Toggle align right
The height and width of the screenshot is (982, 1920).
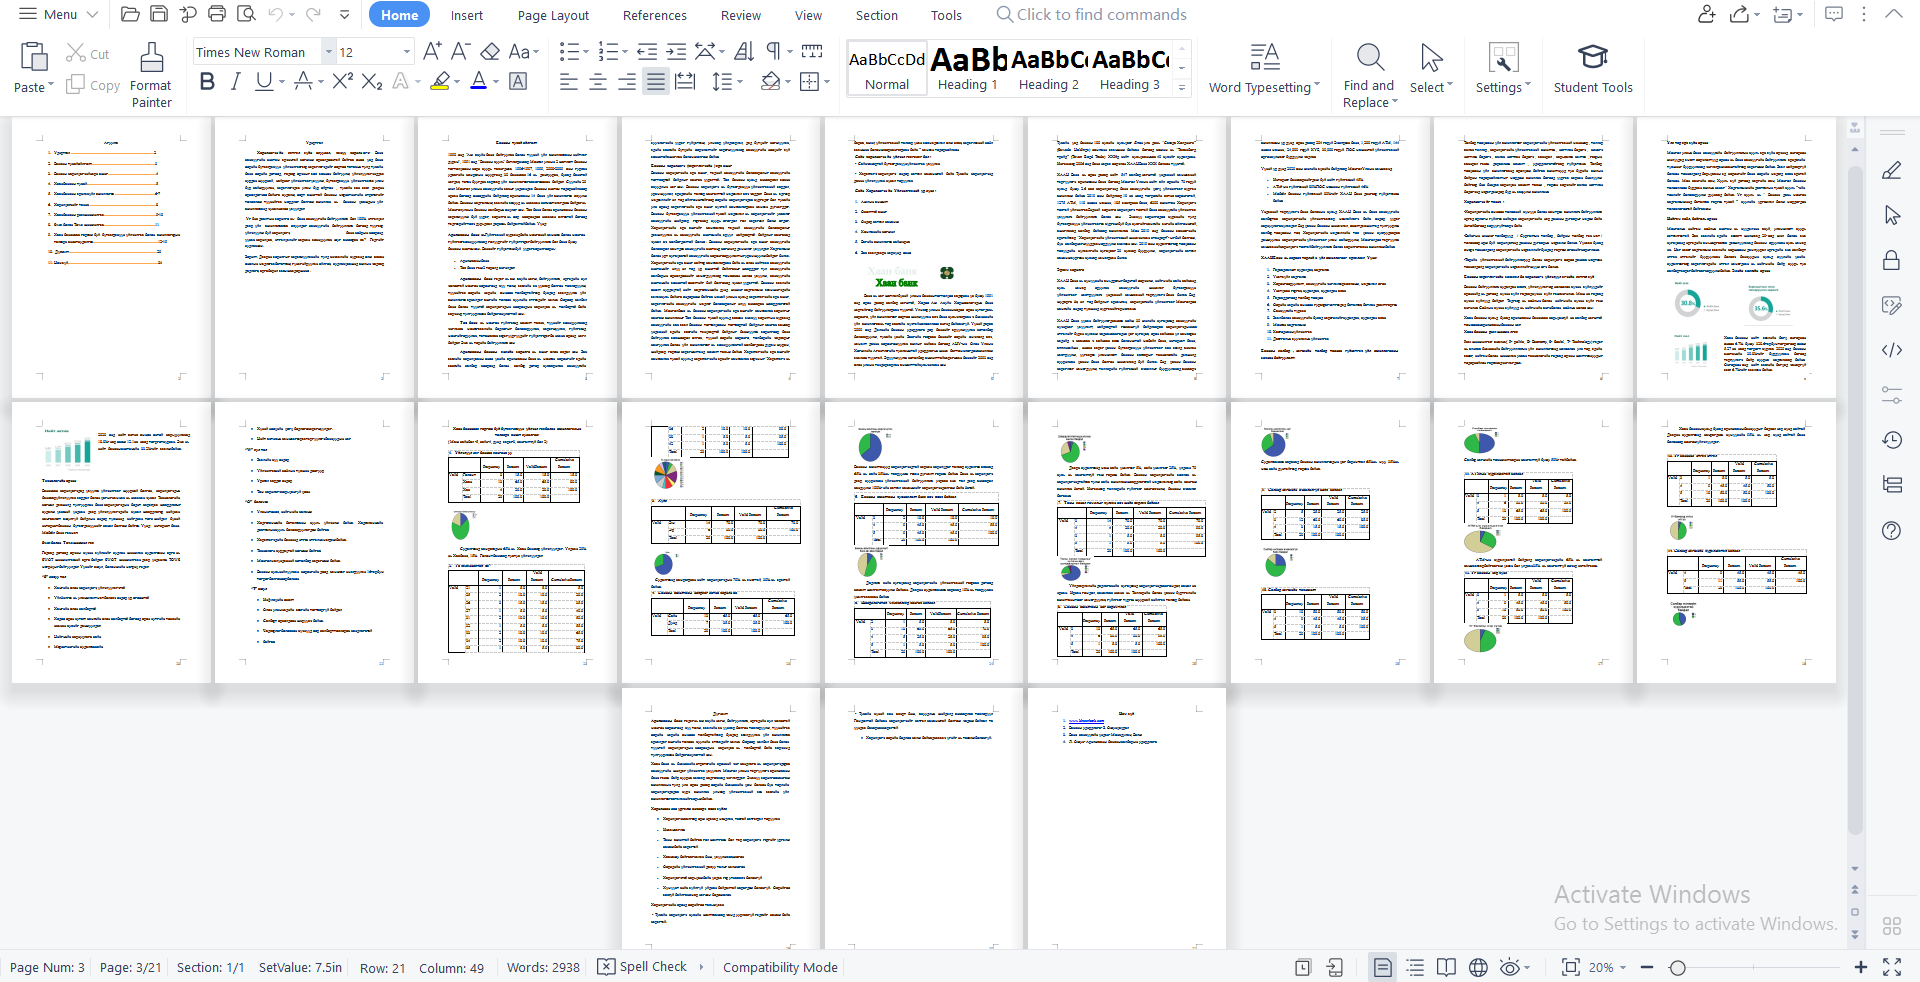click(x=627, y=81)
